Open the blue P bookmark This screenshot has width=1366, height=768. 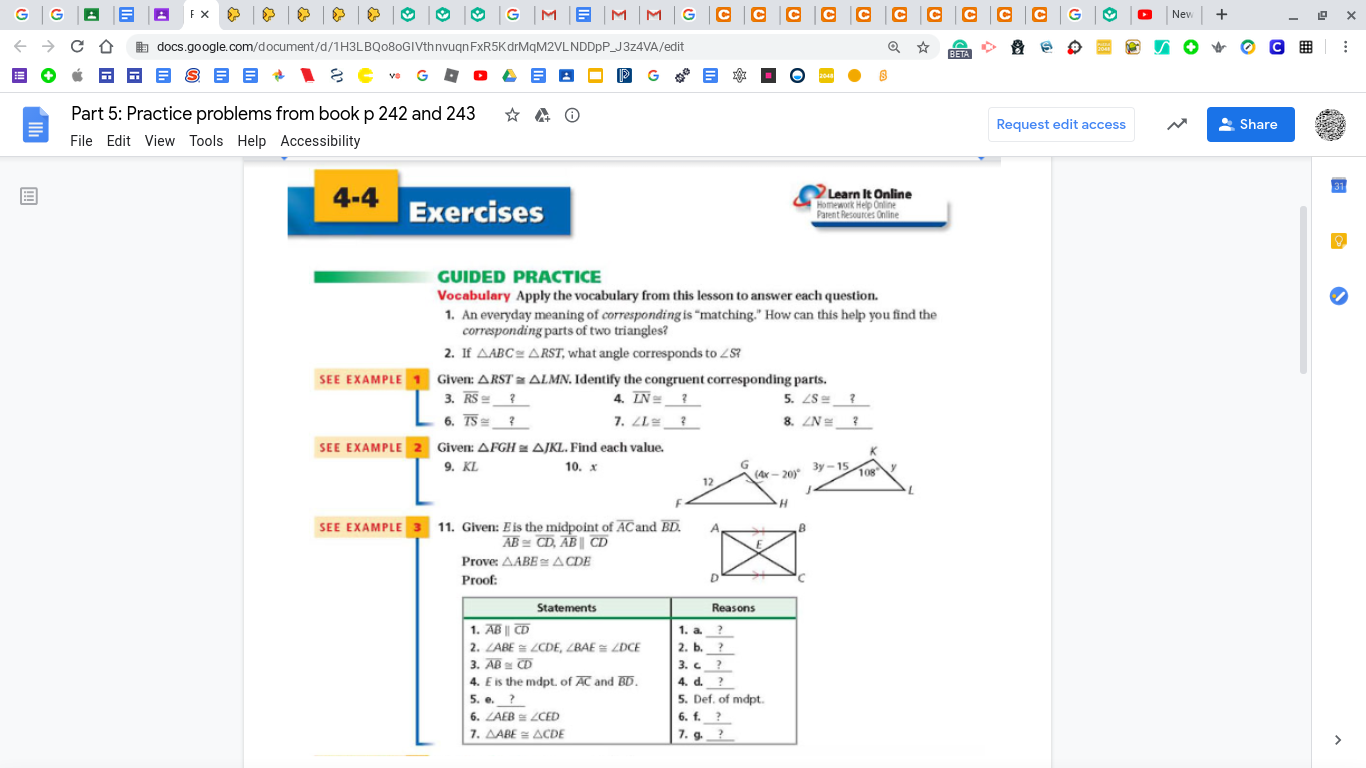(624, 75)
